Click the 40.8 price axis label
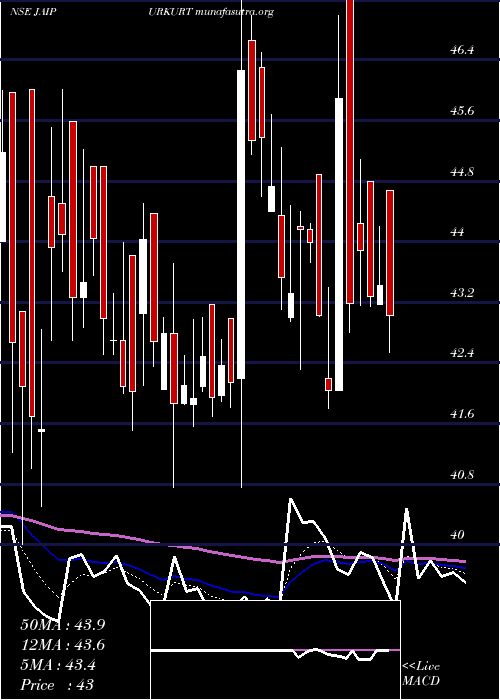Image resolution: width=500 pixels, height=700 pixels. click(462, 475)
